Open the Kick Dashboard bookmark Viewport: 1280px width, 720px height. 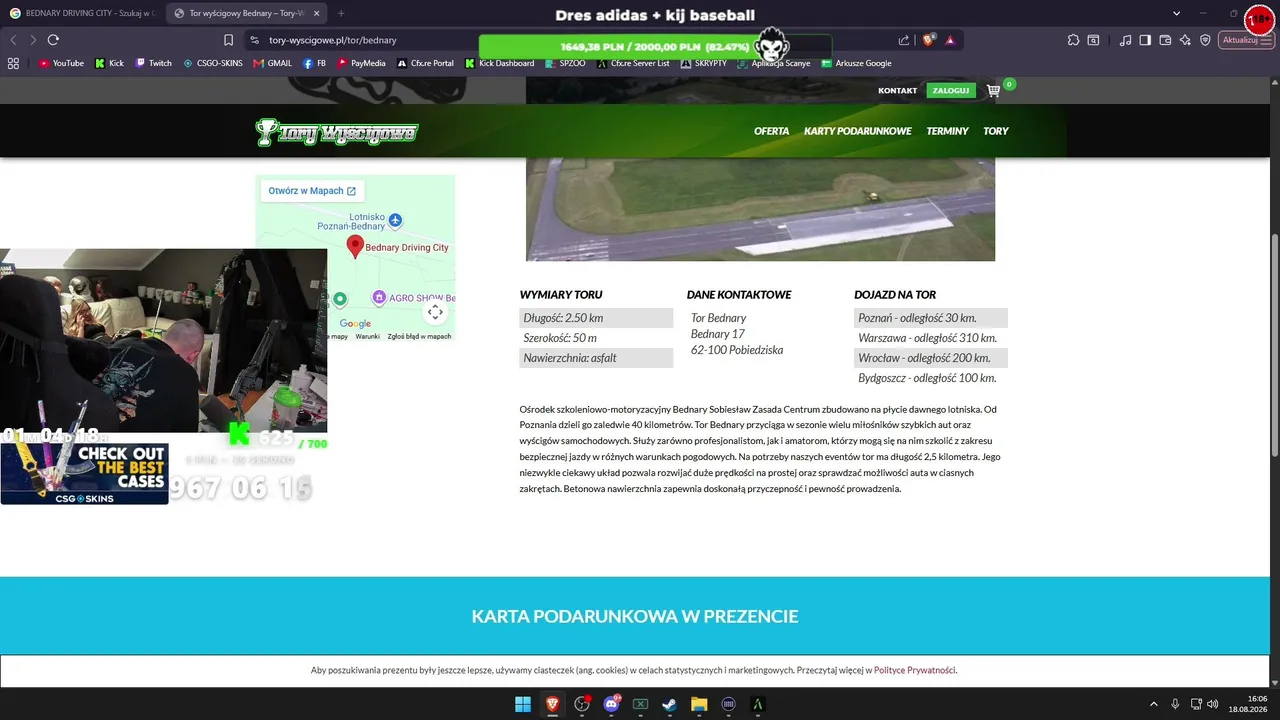500,63
